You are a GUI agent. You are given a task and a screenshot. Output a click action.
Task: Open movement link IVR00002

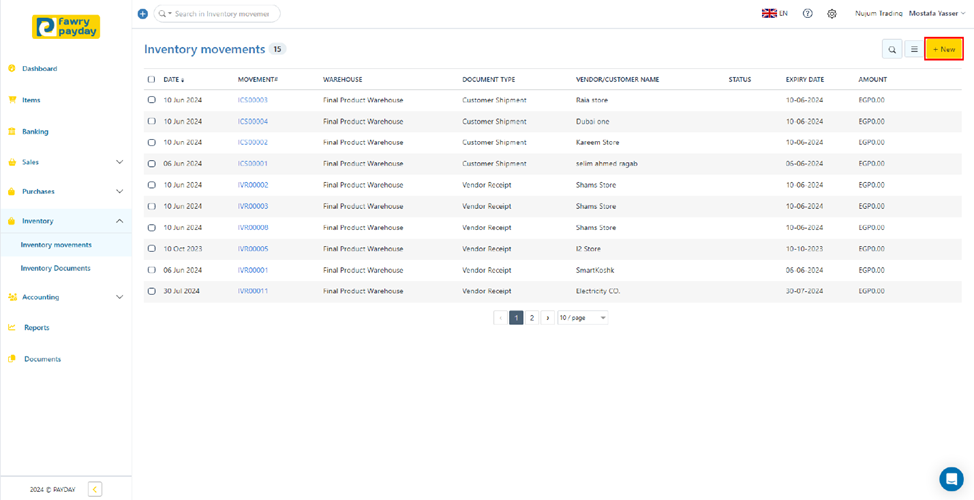coord(253,185)
